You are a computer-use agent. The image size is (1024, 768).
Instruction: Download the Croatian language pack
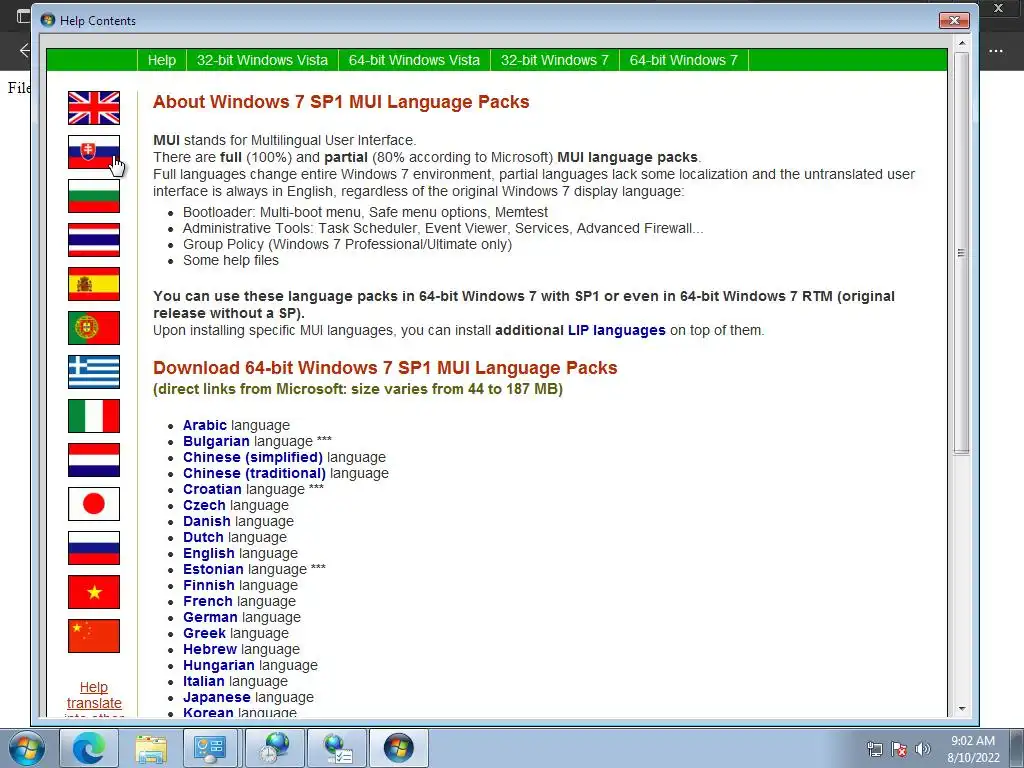coord(212,489)
